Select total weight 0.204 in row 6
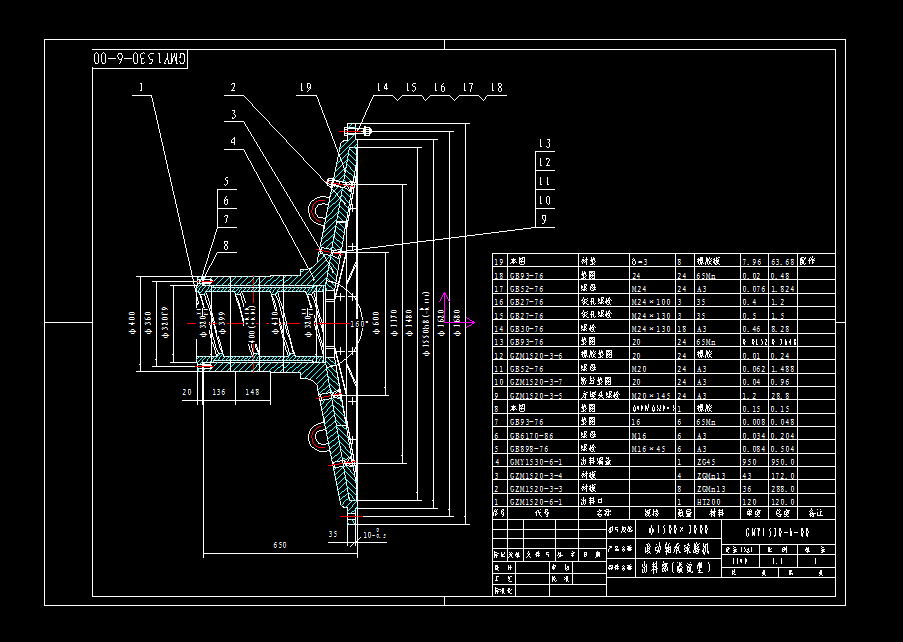903x642 pixels. (783, 436)
